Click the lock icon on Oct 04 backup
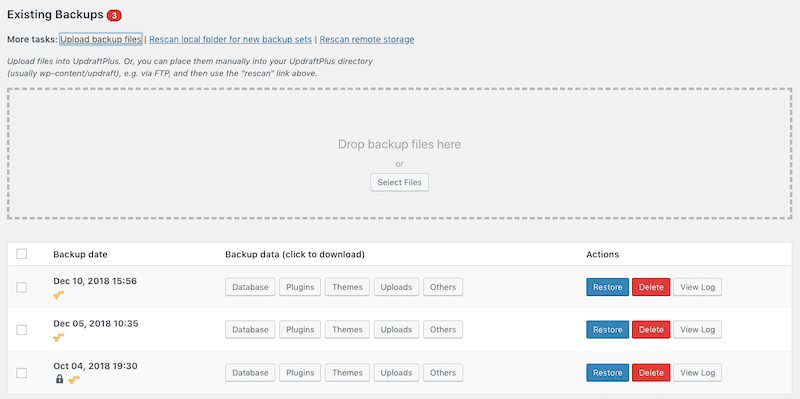This screenshot has height=399, width=800. 59,379
